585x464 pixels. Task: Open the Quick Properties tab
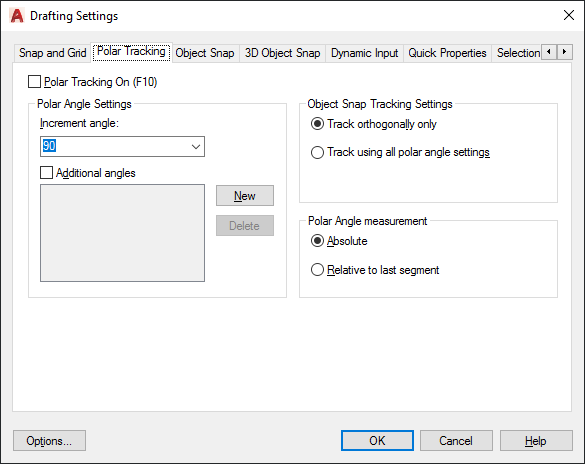[447, 53]
